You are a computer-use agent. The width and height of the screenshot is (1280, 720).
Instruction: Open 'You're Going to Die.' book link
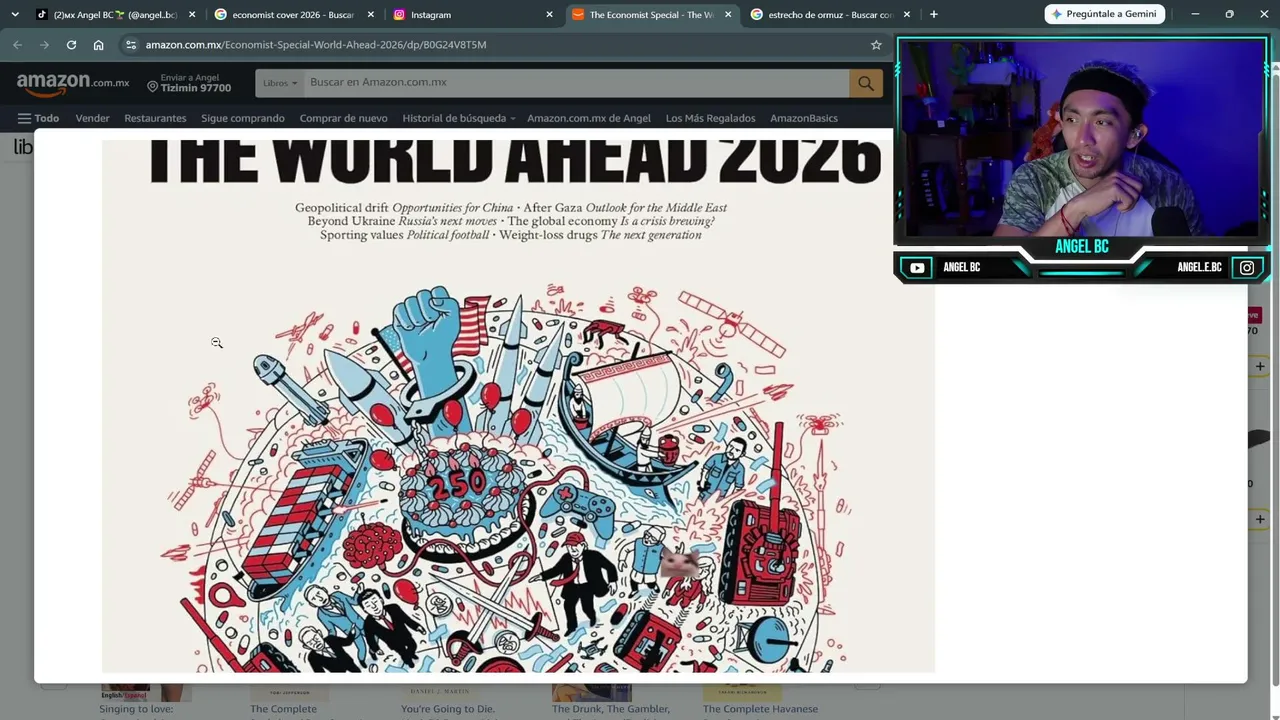[448, 709]
